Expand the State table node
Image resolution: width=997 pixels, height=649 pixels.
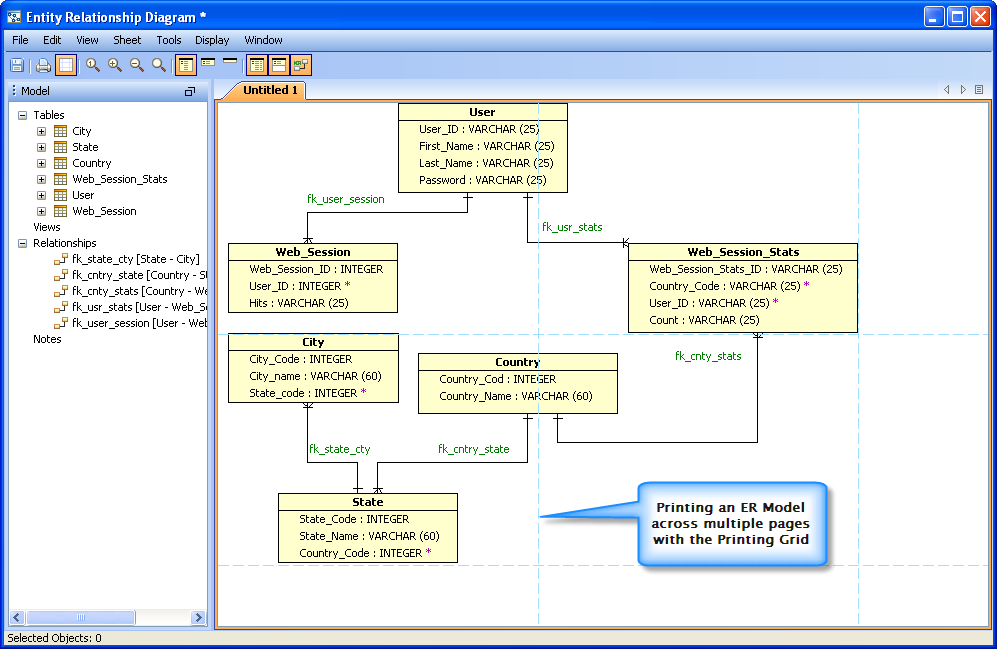[41, 147]
